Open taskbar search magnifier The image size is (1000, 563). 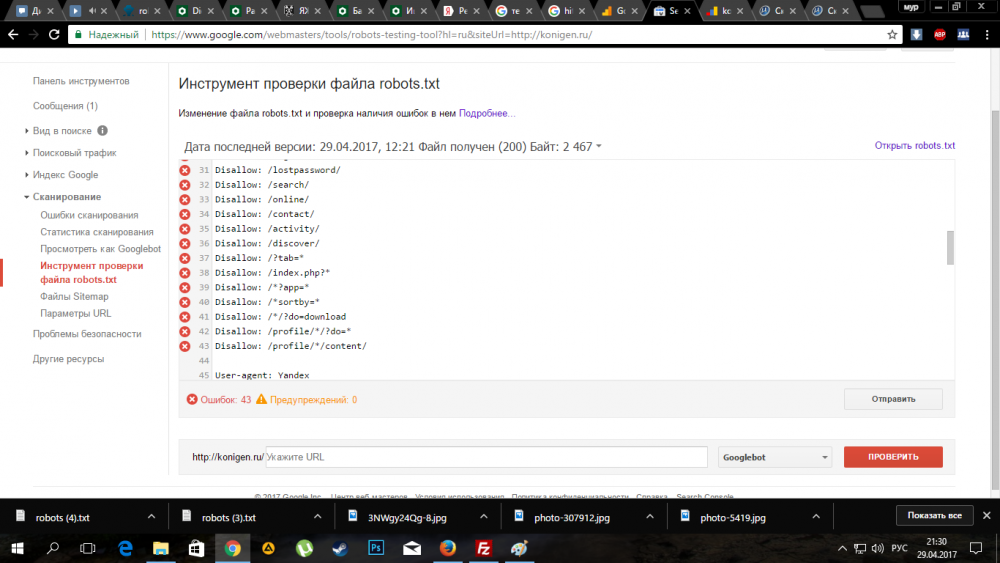click(53, 548)
